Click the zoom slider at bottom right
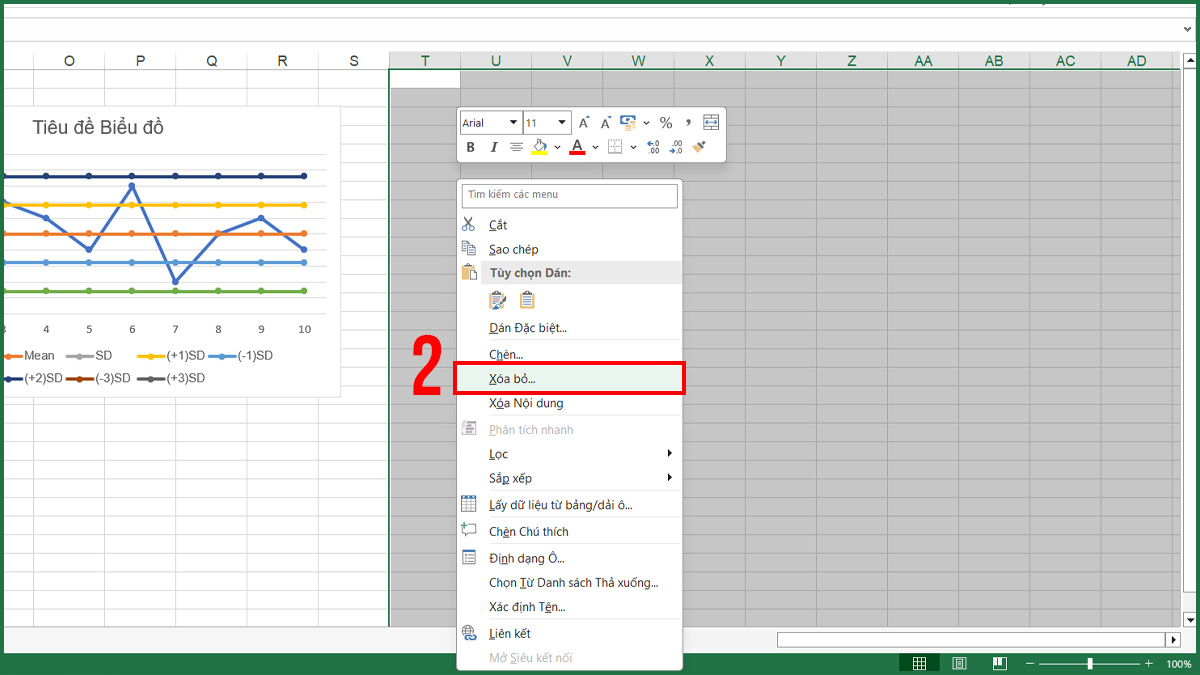This screenshot has width=1200, height=675. (x=1088, y=662)
